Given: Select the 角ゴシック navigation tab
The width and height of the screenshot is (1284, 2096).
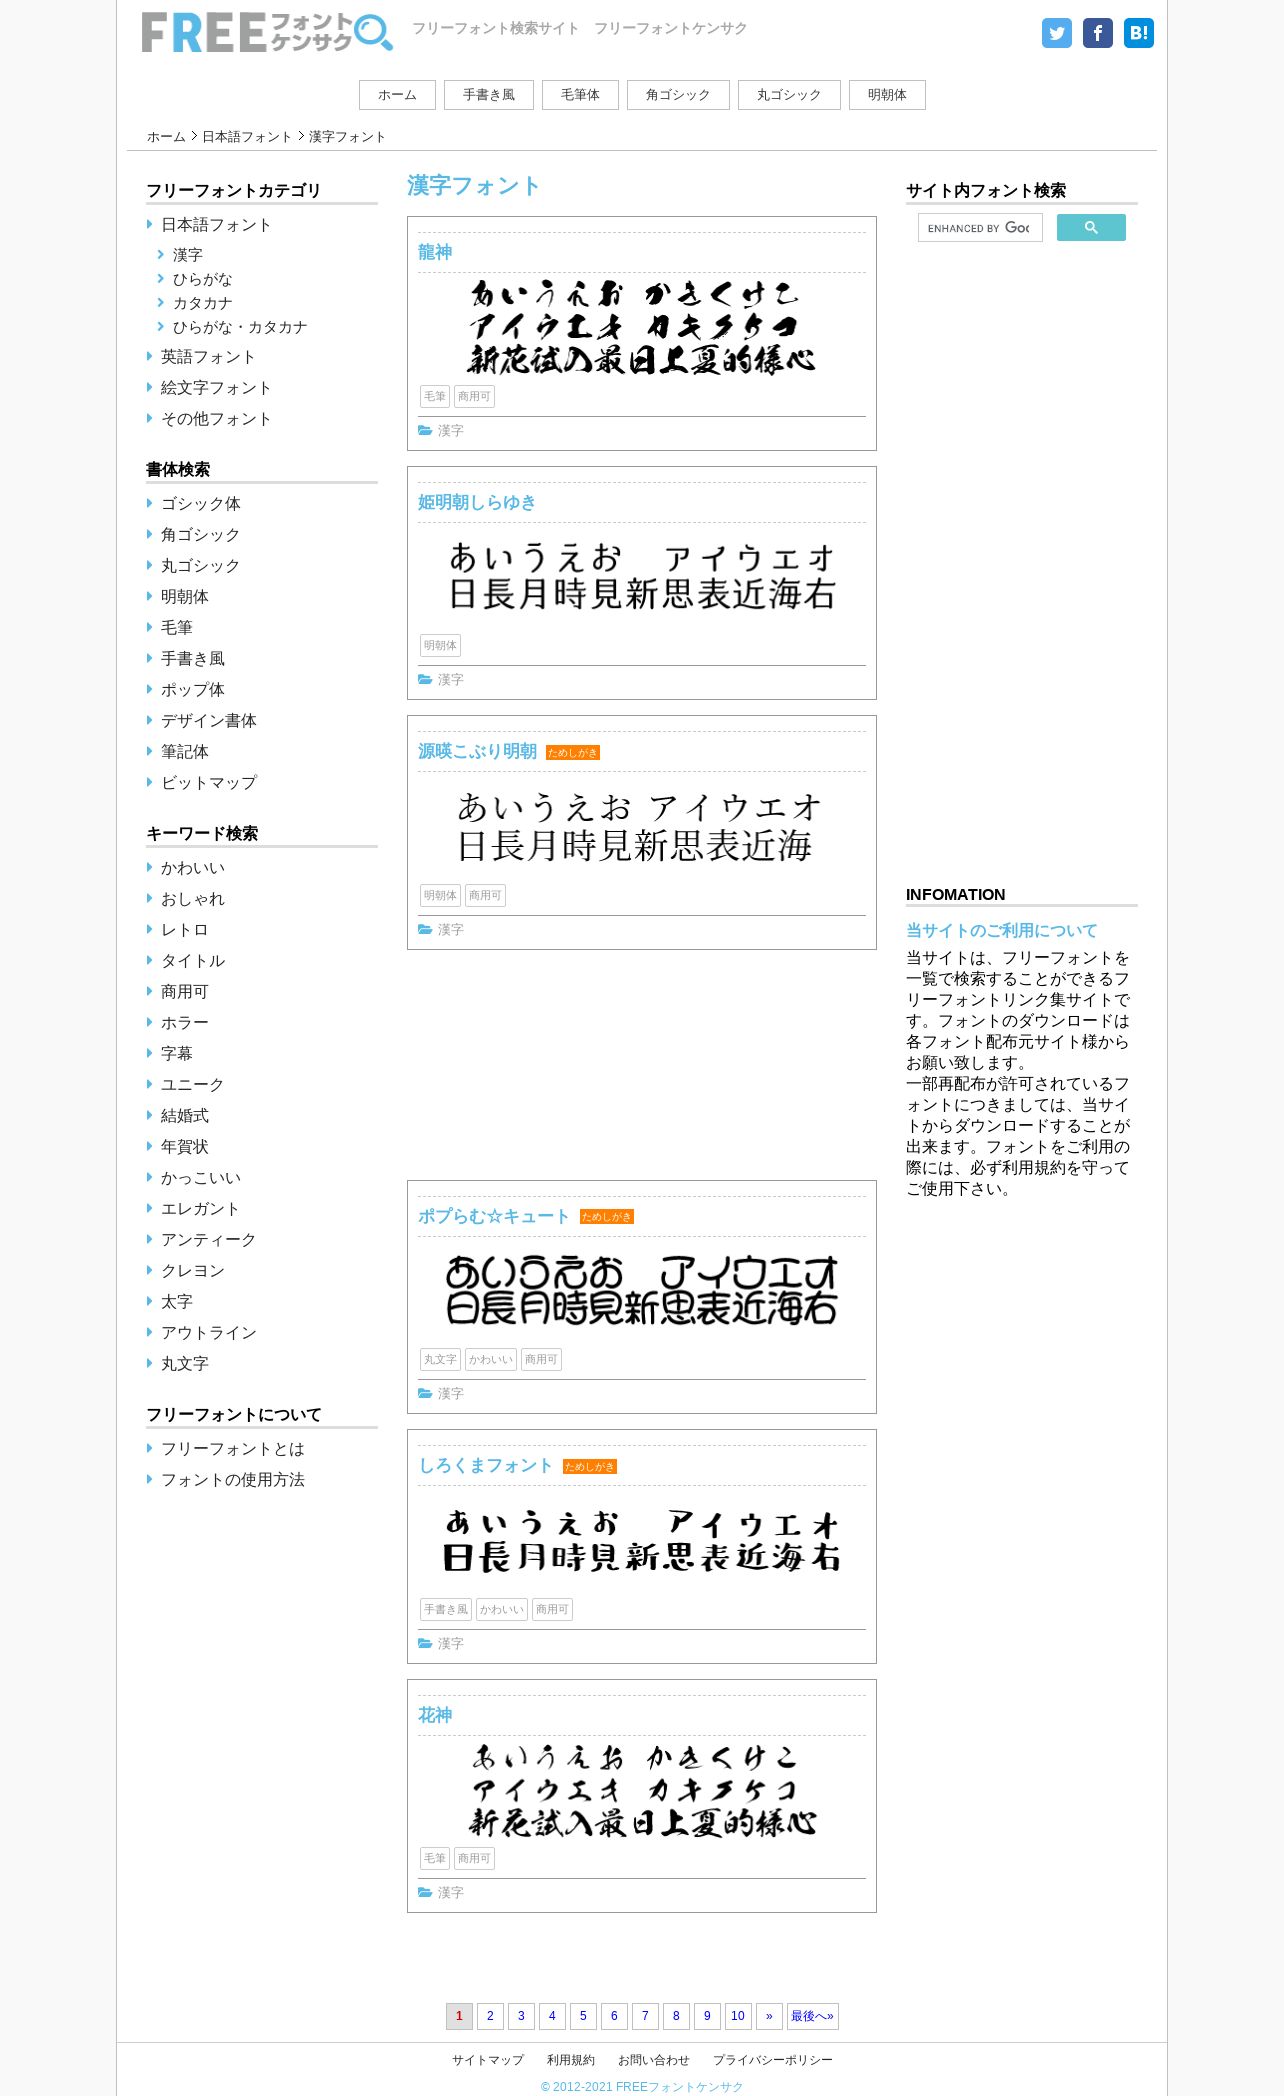Looking at the screenshot, I should pos(678,95).
